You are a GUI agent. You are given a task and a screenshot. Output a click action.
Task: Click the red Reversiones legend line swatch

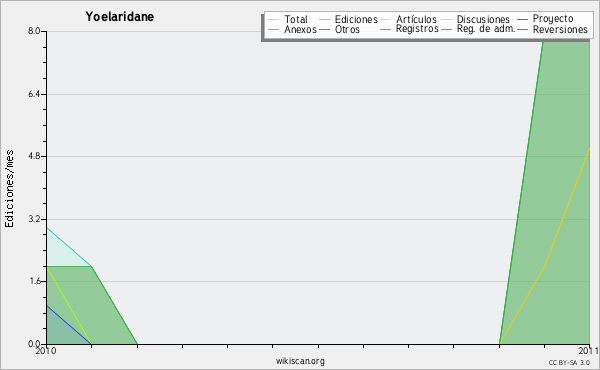pyautogui.click(x=523, y=29)
